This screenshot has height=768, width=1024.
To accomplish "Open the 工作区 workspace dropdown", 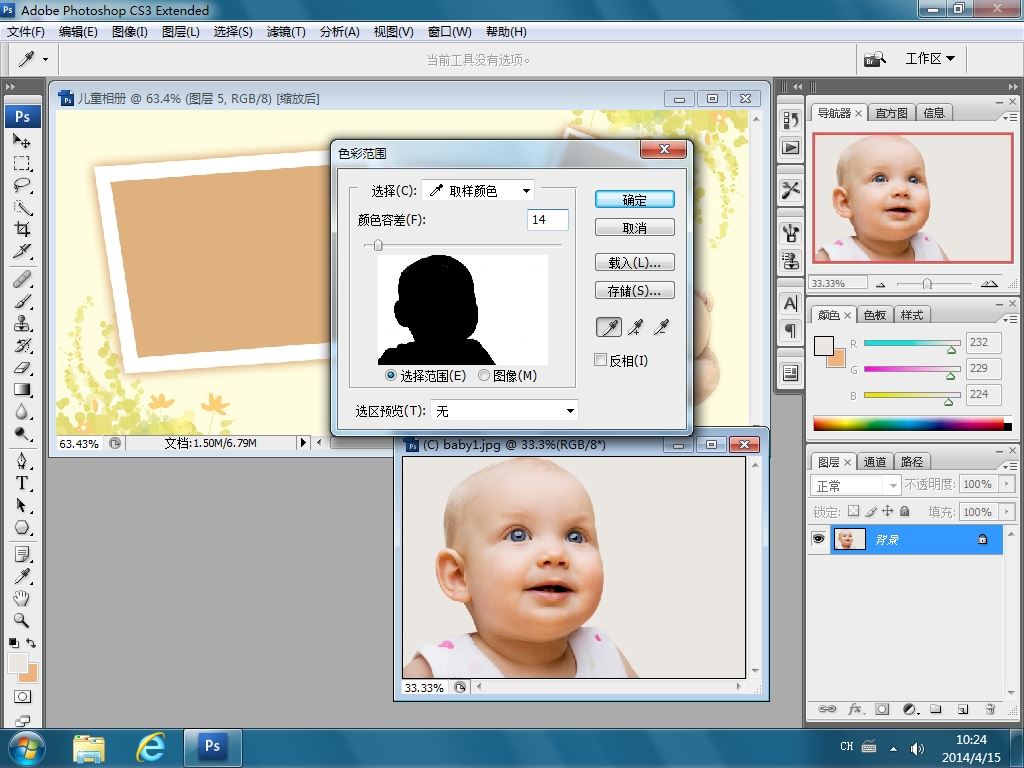I will 930,59.
